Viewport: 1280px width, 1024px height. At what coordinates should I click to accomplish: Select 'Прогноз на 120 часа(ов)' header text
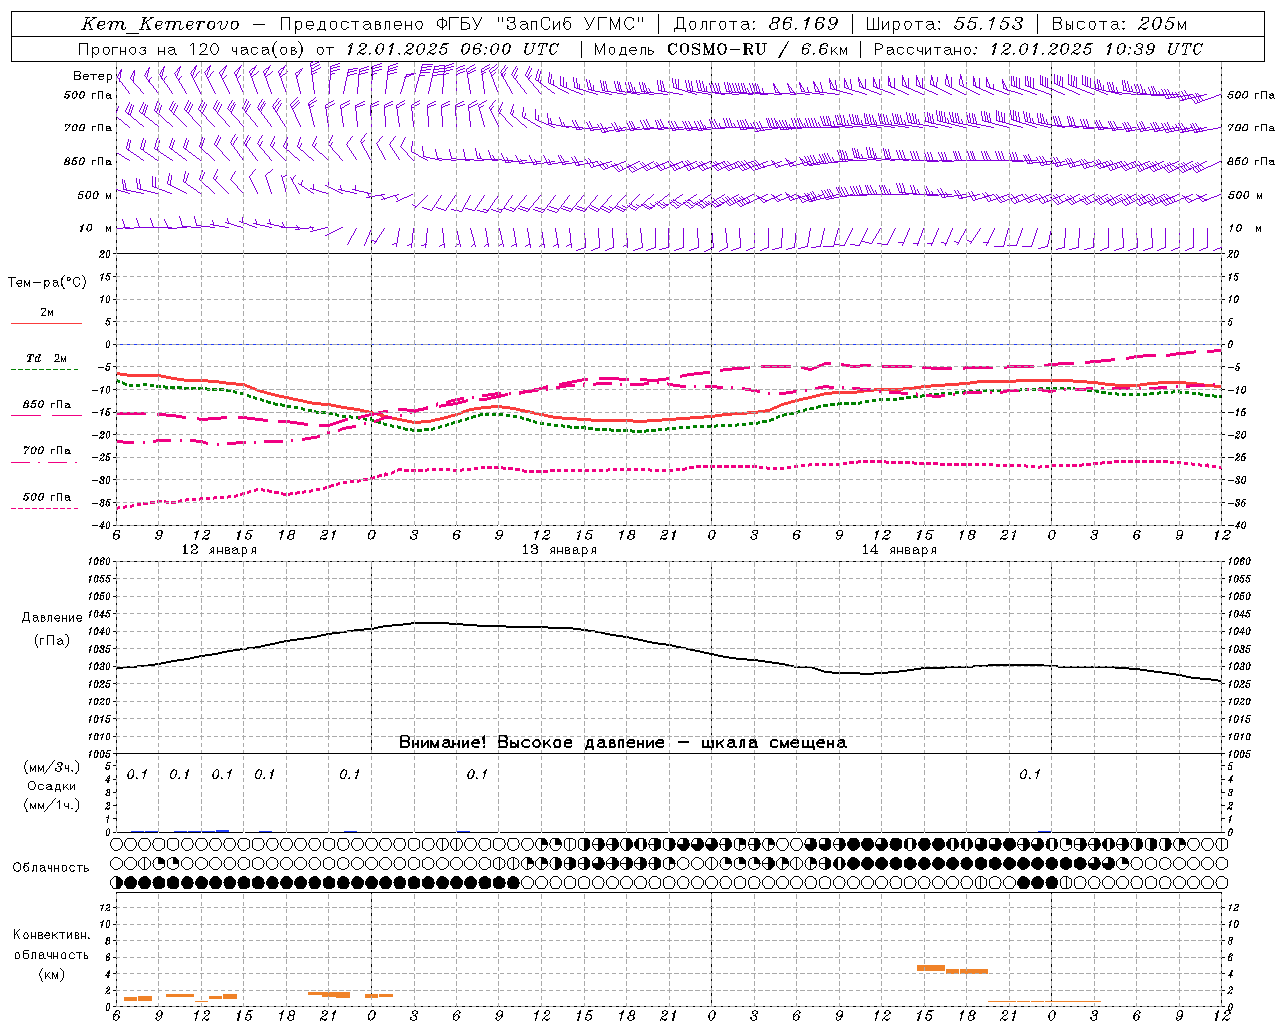[x=192, y=49]
